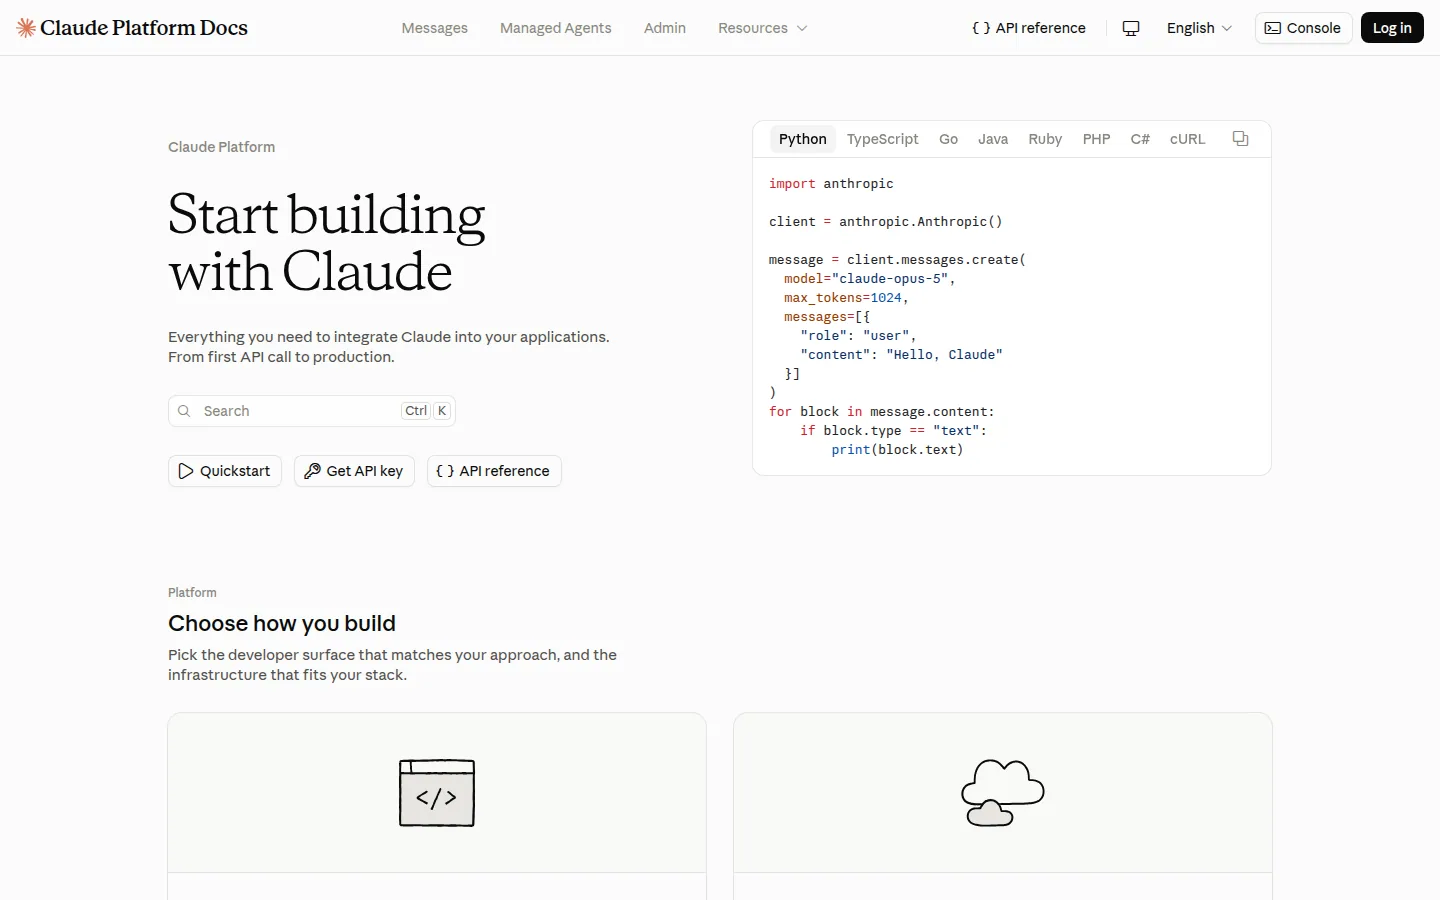Click the Ctrl K shortcut badge
The height and width of the screenshot is (900, 1440).
coord(427,411)
